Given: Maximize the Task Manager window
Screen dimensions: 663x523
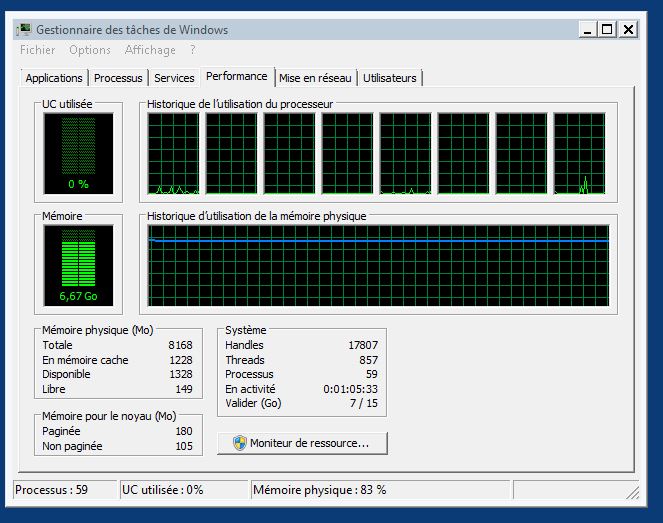Looking at the screenshot, I should [x=606, y=30].
